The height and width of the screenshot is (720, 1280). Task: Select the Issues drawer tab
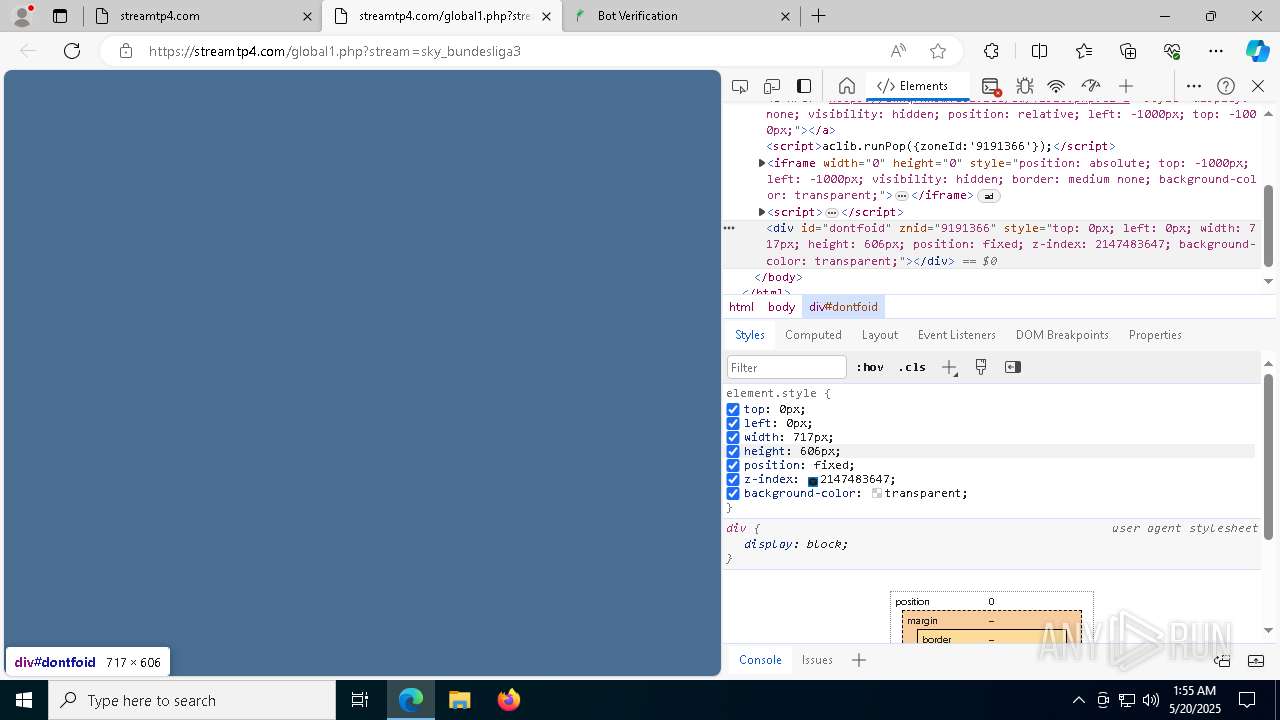pos(817,660)
